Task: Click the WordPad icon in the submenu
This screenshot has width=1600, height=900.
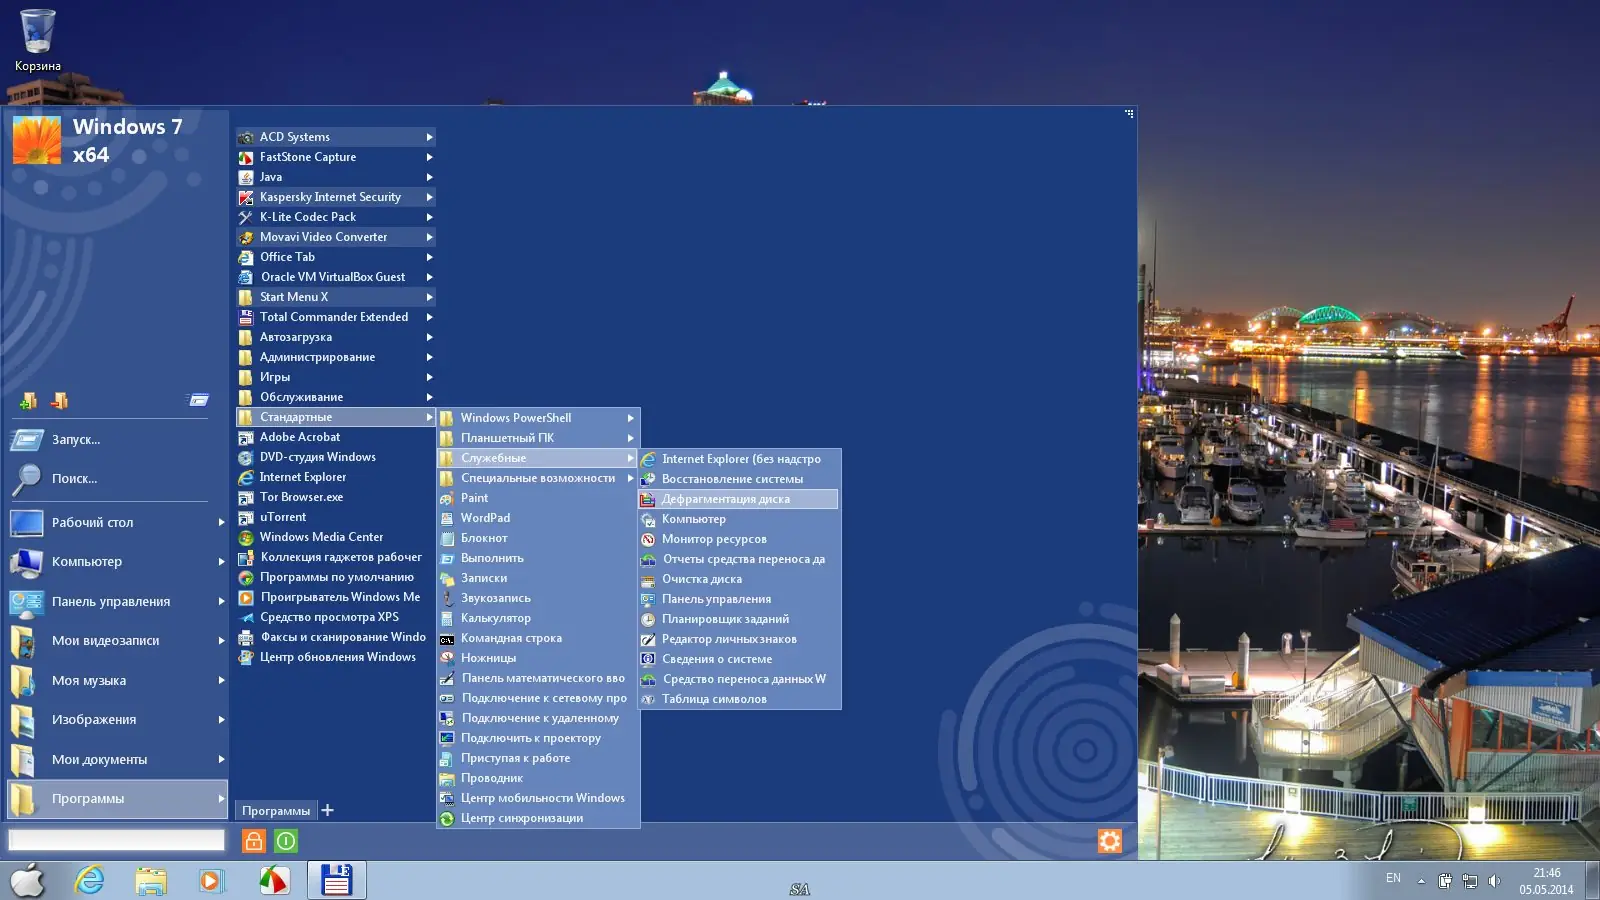Action: [447, 518]
